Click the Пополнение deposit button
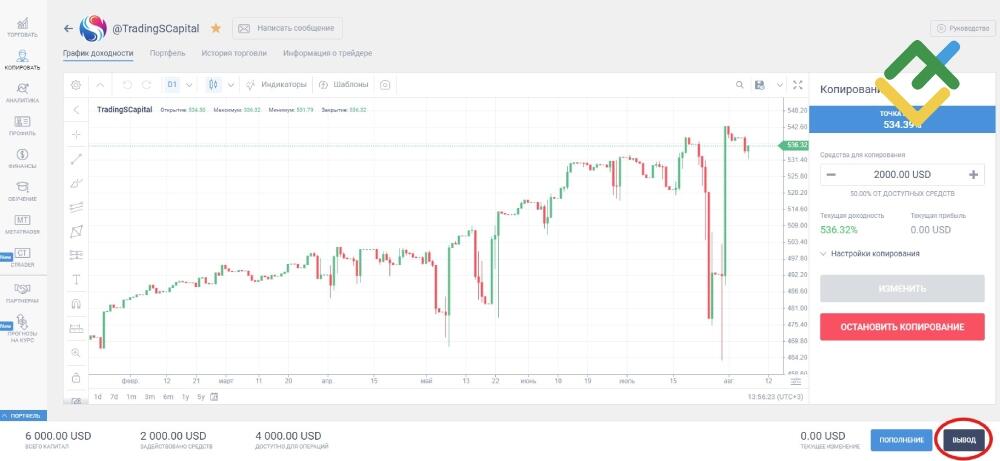 point(901,440)
